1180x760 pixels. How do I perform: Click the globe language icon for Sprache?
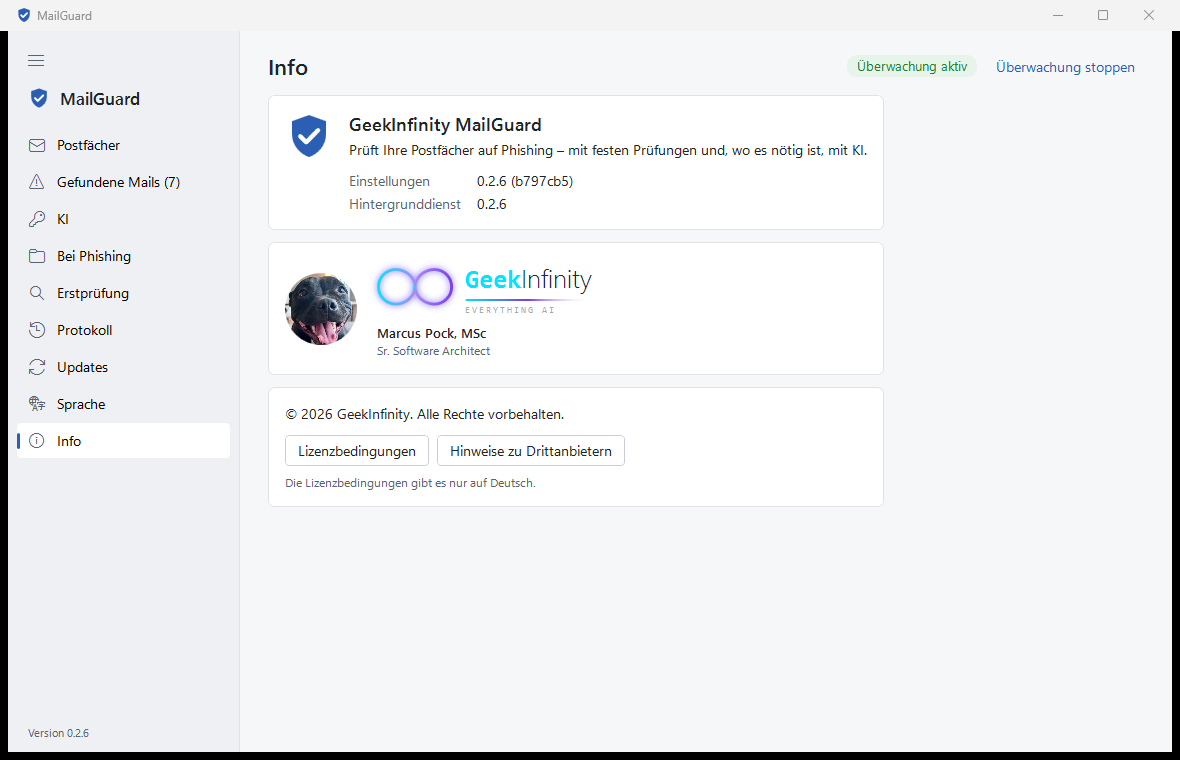click(37, 404)
